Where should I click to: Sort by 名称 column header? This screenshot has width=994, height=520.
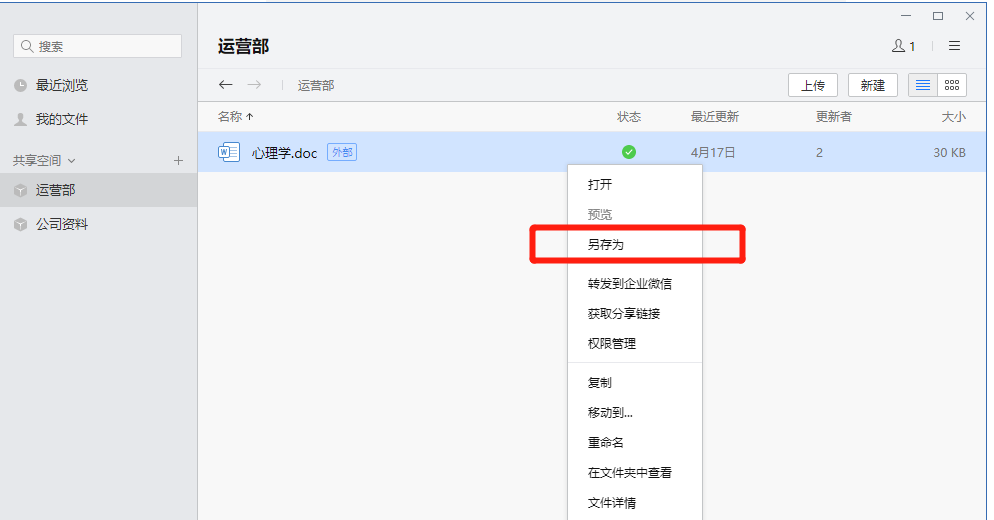coord(230,117)
